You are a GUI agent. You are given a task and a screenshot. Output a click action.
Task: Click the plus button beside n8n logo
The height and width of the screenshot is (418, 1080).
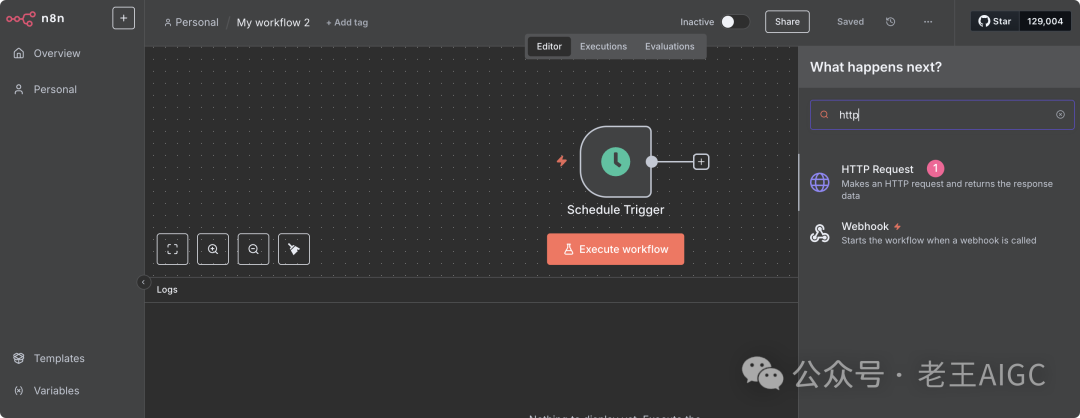(x=123, y=18)
